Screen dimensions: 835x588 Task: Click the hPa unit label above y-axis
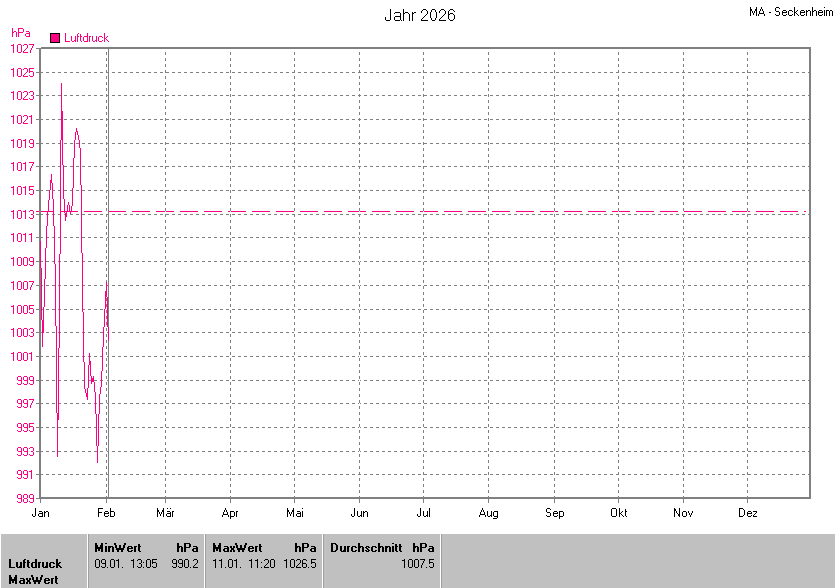pos(20,33)
